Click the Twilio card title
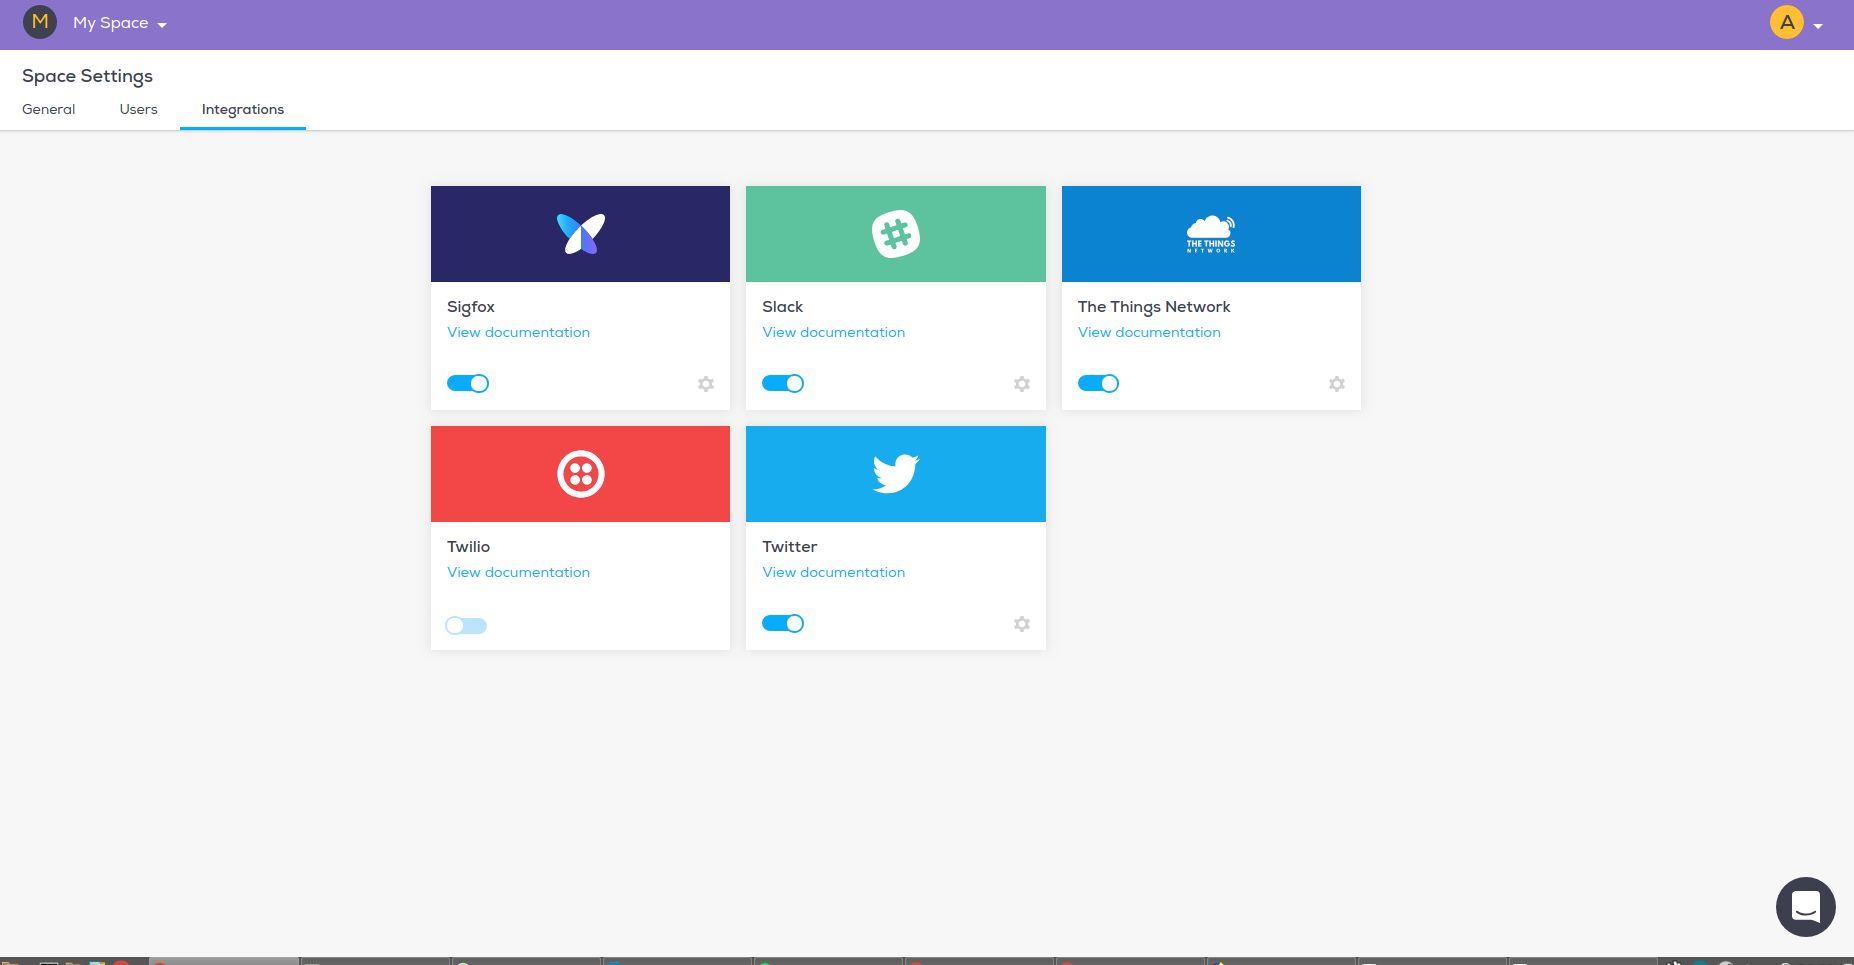The width and height of the screenshot is (1854, 965). (468, 547)
